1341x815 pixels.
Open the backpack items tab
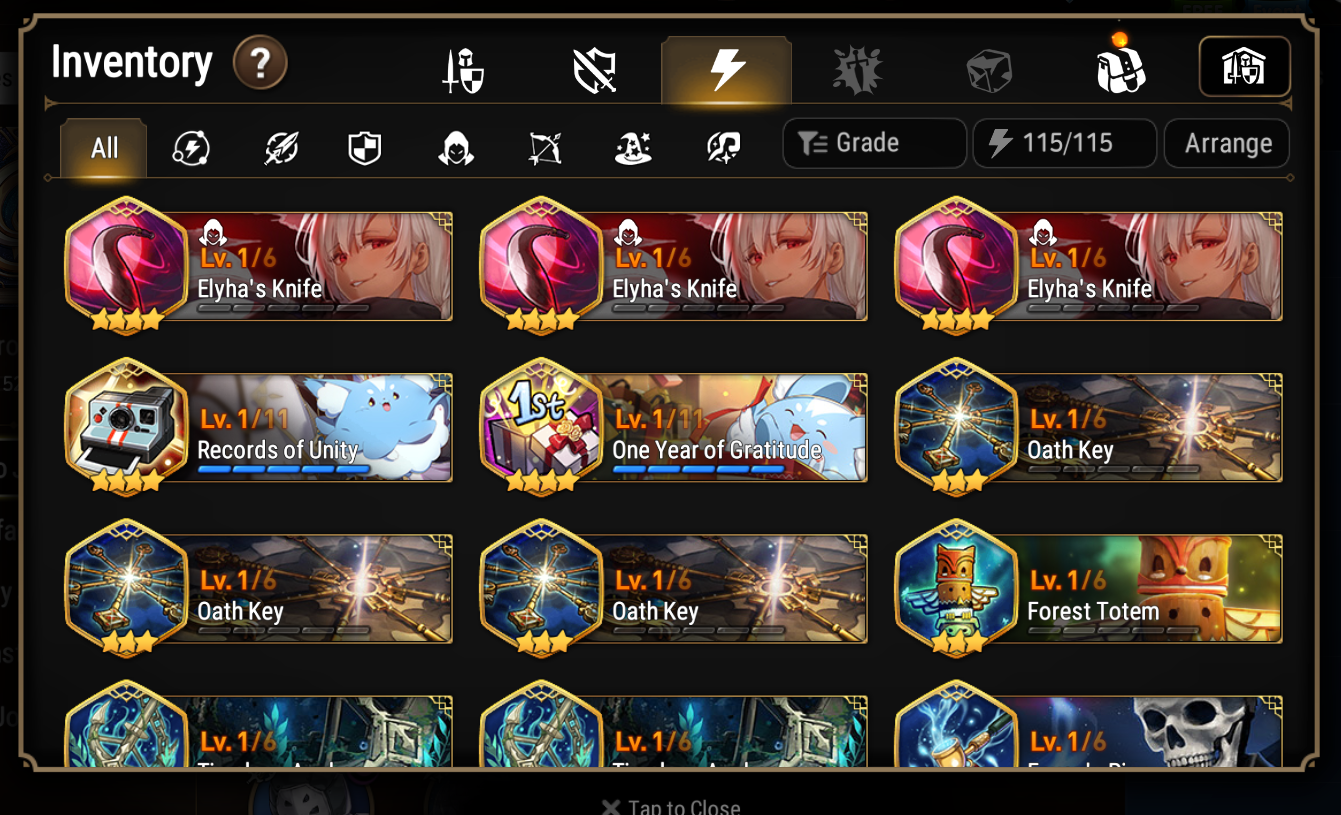click(1120, 66)
